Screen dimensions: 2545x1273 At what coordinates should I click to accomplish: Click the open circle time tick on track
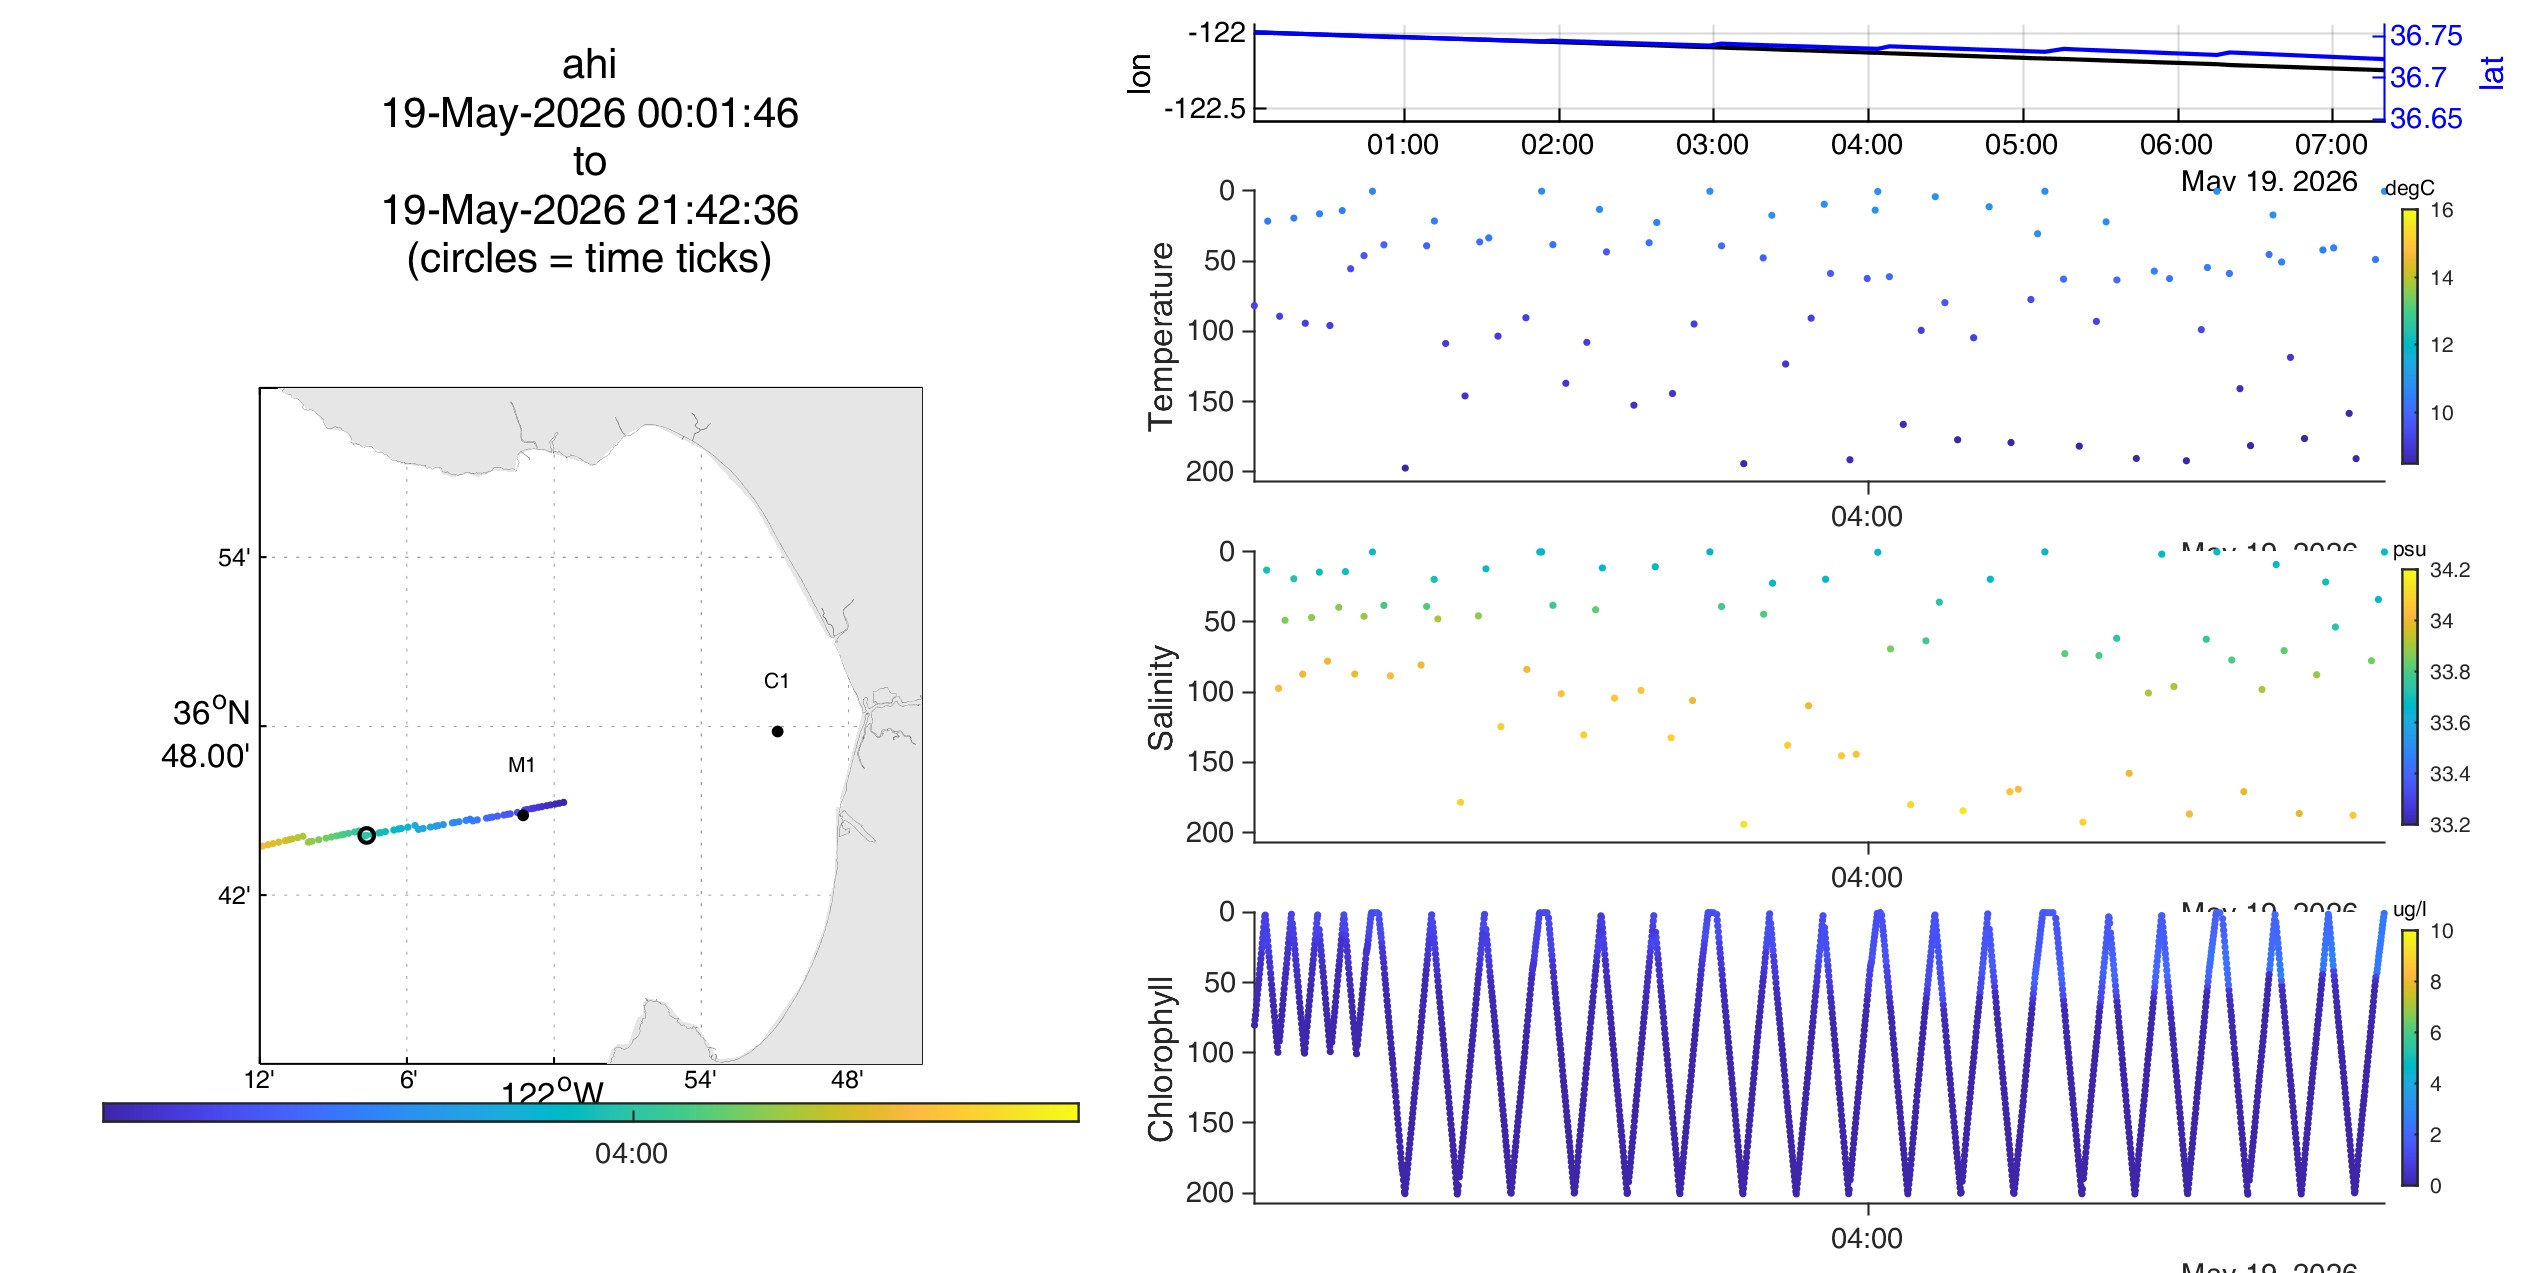pyautogui.click(x=366, y=835)
